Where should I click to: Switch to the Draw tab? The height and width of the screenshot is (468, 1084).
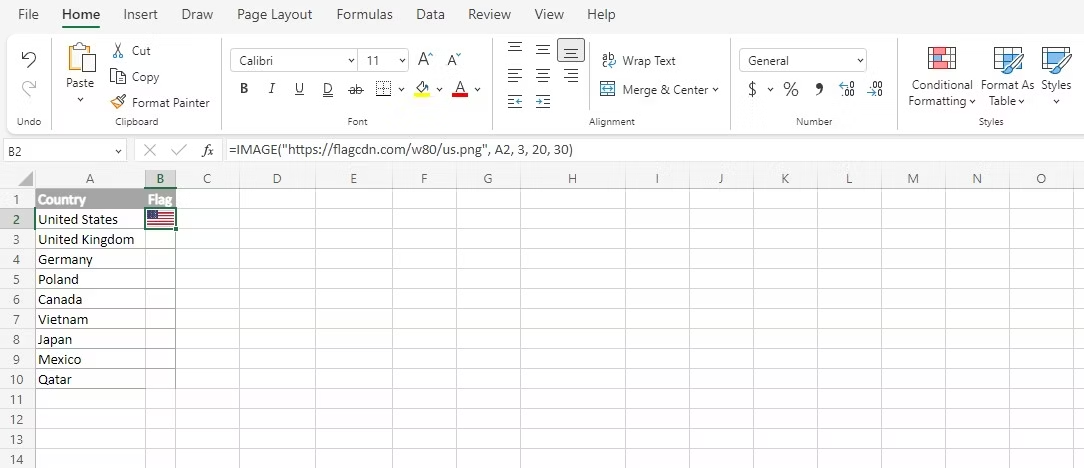pyautogui.click(x=197, y=14)
